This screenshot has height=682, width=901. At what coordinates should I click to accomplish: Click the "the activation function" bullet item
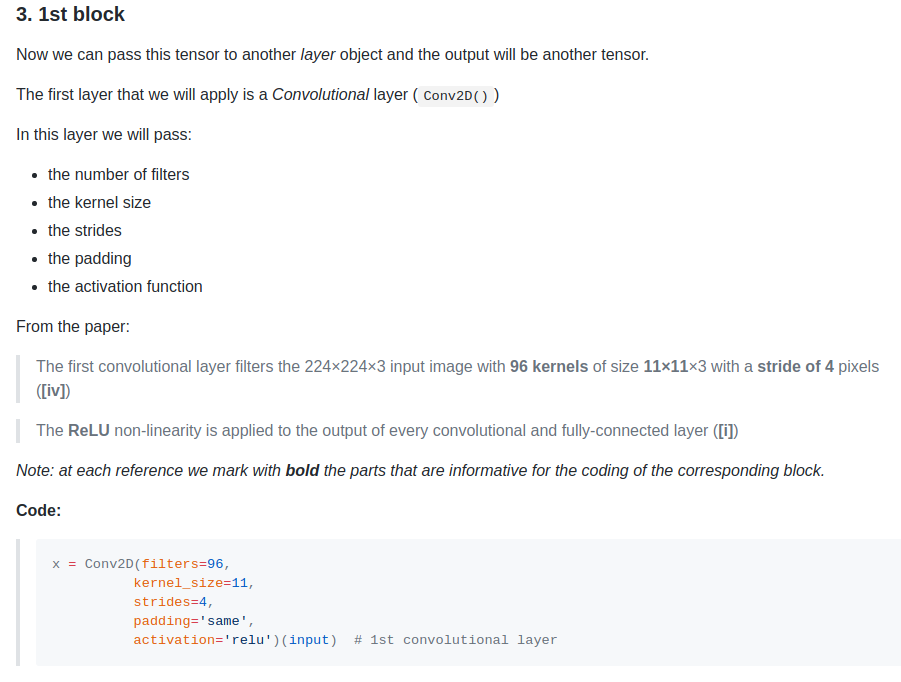[x=125, y=286]
